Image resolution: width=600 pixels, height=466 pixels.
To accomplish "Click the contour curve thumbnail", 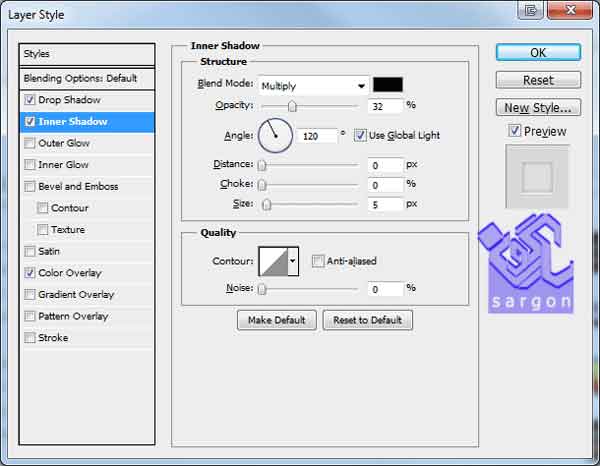I will 272,262.
